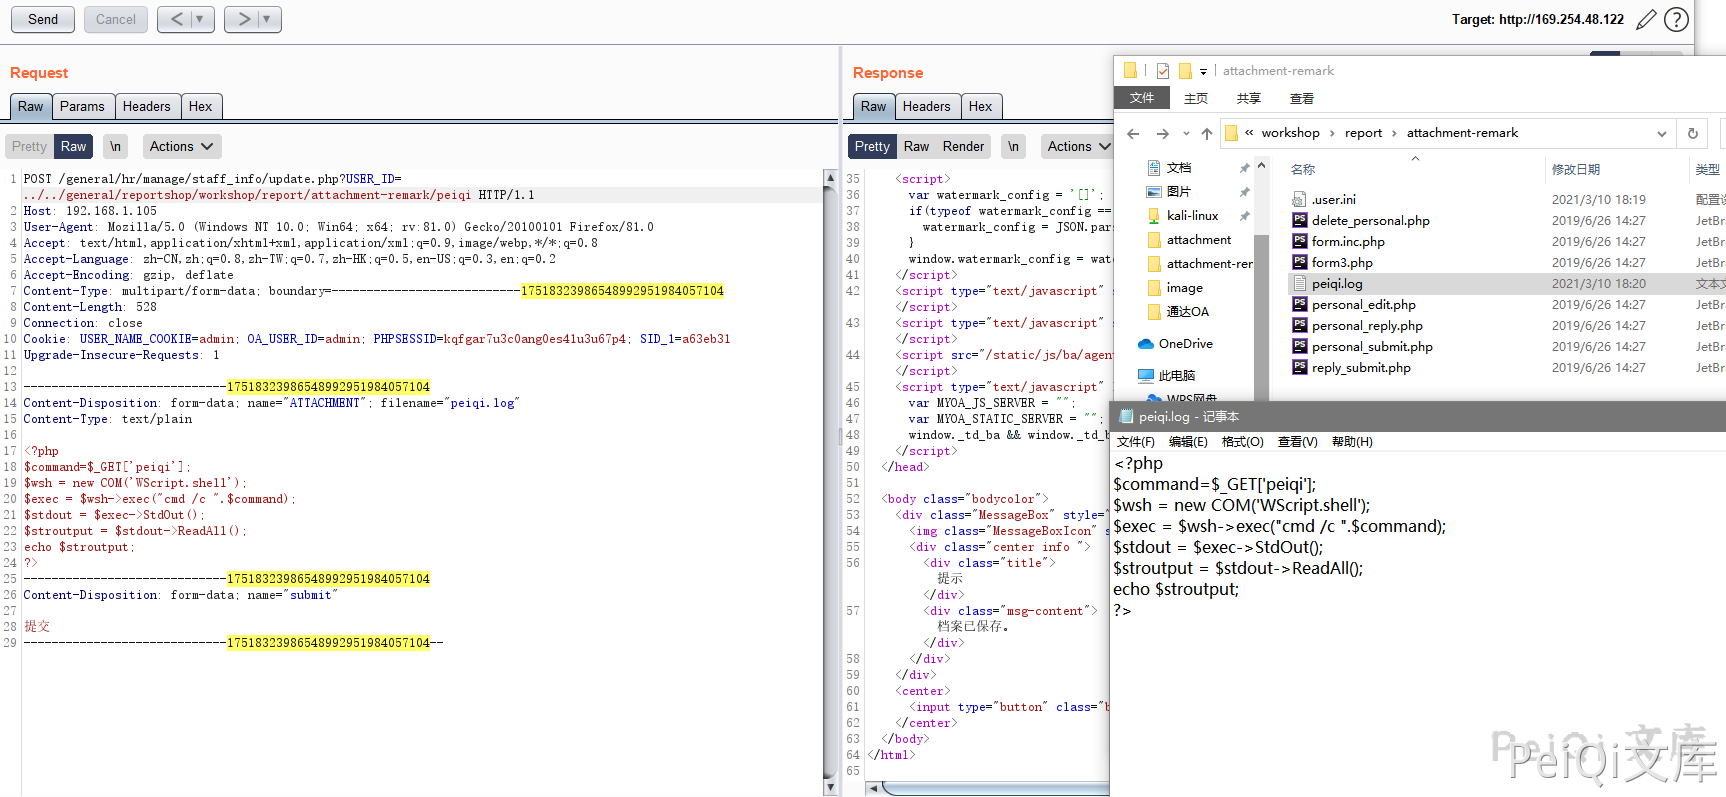
Task: Open the Explorer 文件 ribbon tab
Action: point(1141,98)
